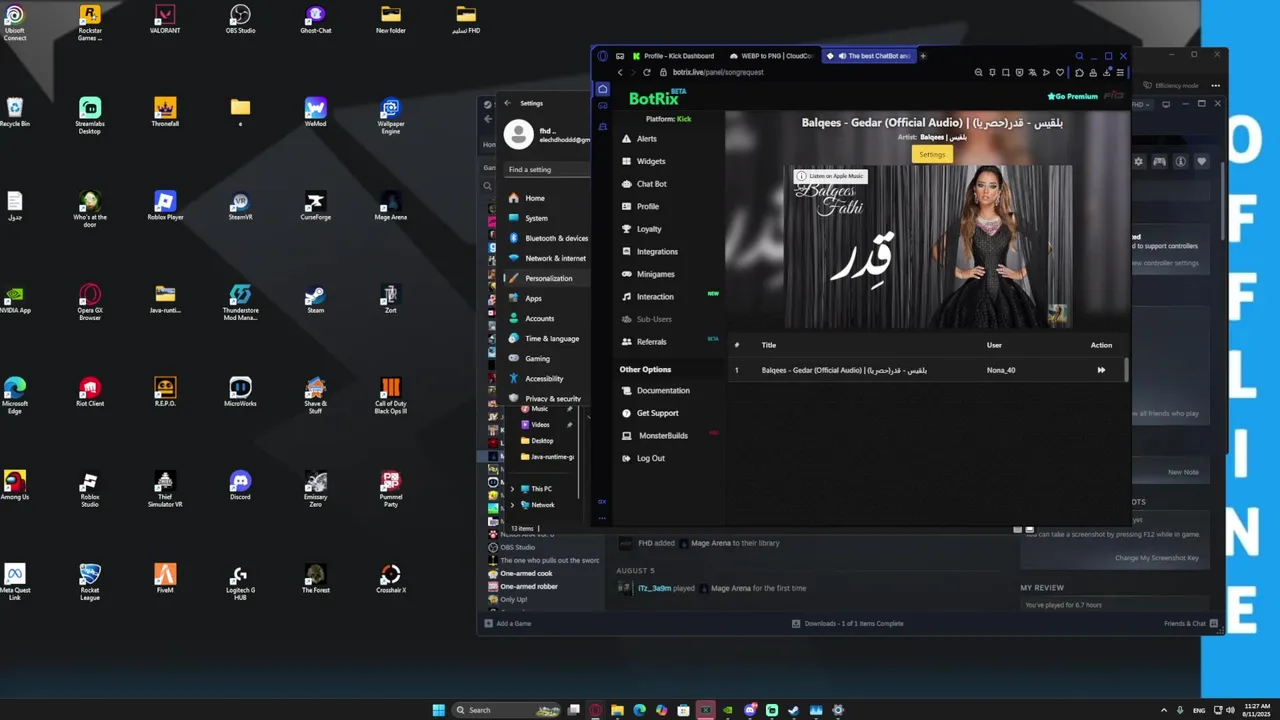Open Gaming in Windows Settings
Screen dimensions: 1280x720
point(530,358)
